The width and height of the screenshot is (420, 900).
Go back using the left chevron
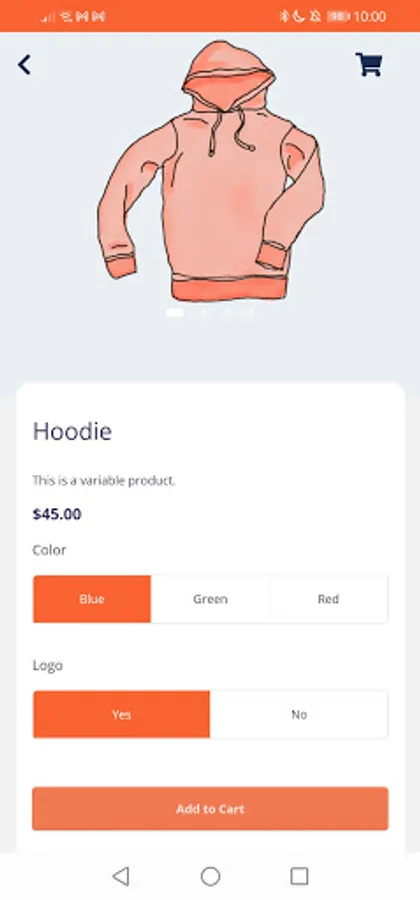(x=24, y=65)
